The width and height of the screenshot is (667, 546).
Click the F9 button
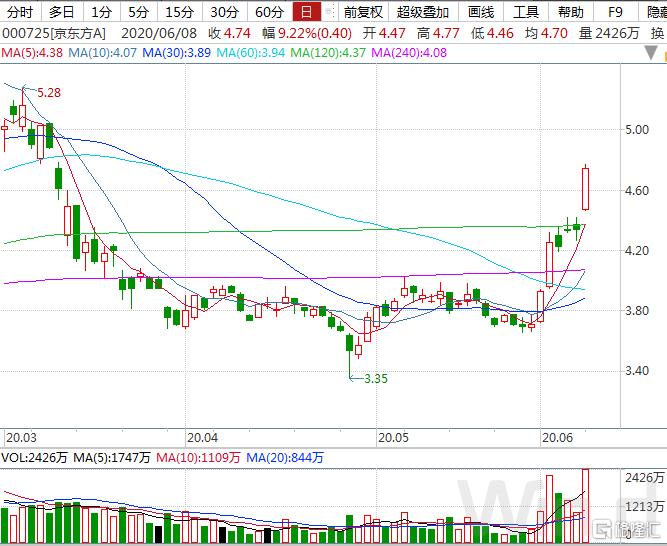coord(615,11)
